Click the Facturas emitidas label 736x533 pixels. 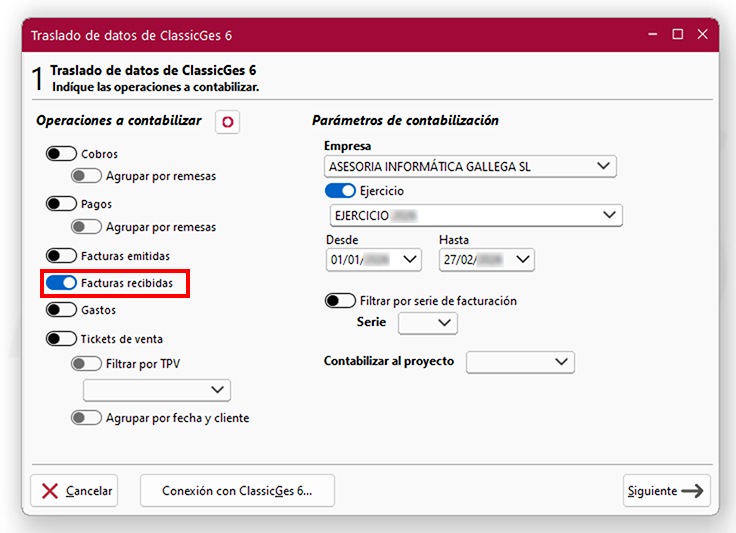point(125,256)
